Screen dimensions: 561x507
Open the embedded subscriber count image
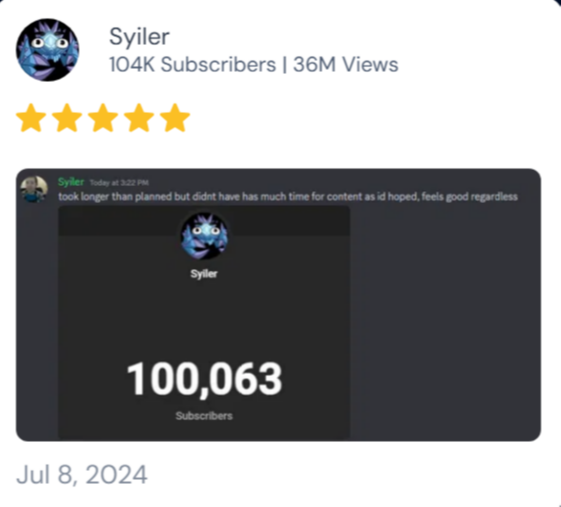(204, 322)
